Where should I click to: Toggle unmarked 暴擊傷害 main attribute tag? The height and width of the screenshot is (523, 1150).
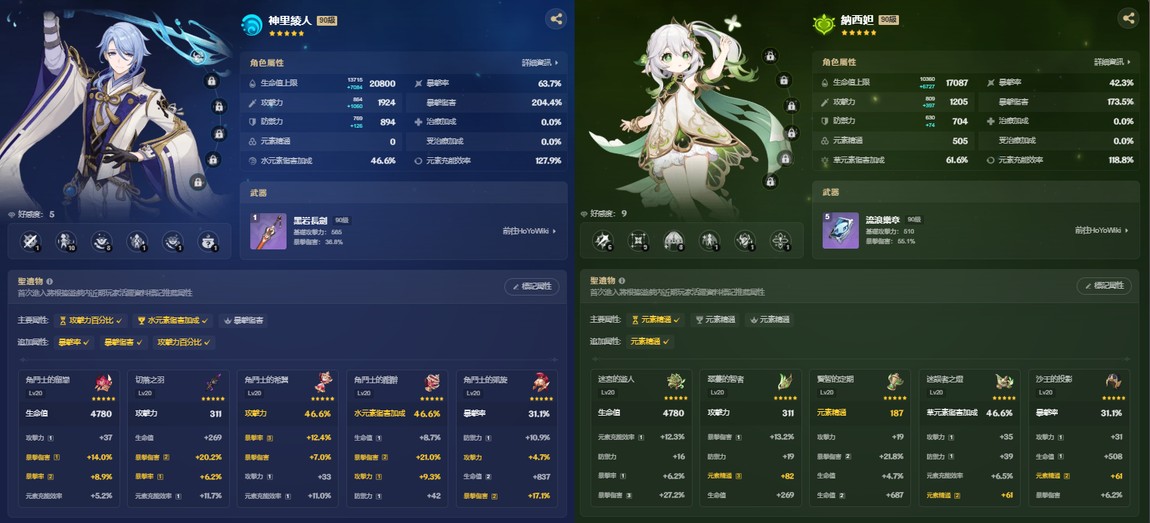point(244,321)
